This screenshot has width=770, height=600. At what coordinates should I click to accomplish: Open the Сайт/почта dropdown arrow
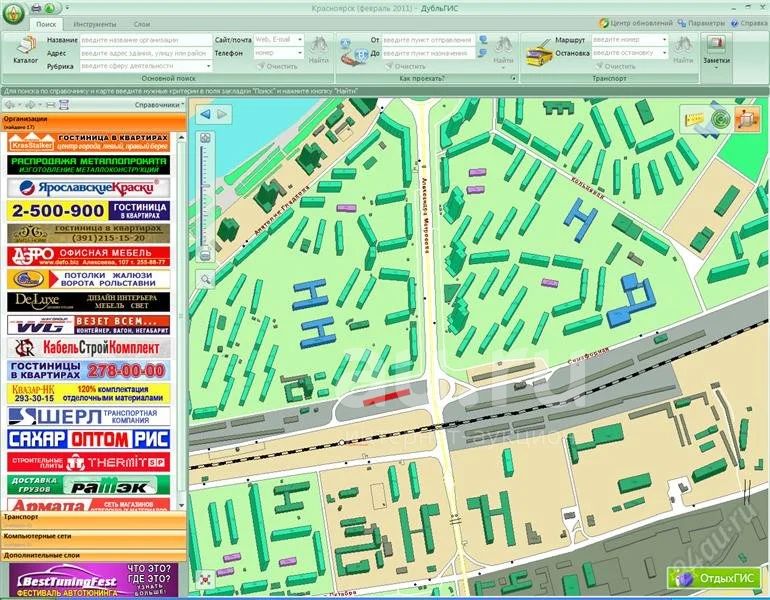(x=300, y=40)
